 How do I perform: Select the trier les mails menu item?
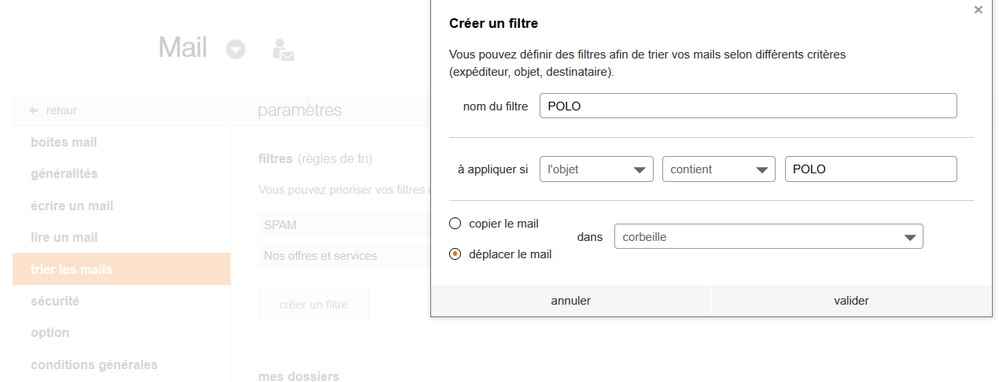coord(121,269)
